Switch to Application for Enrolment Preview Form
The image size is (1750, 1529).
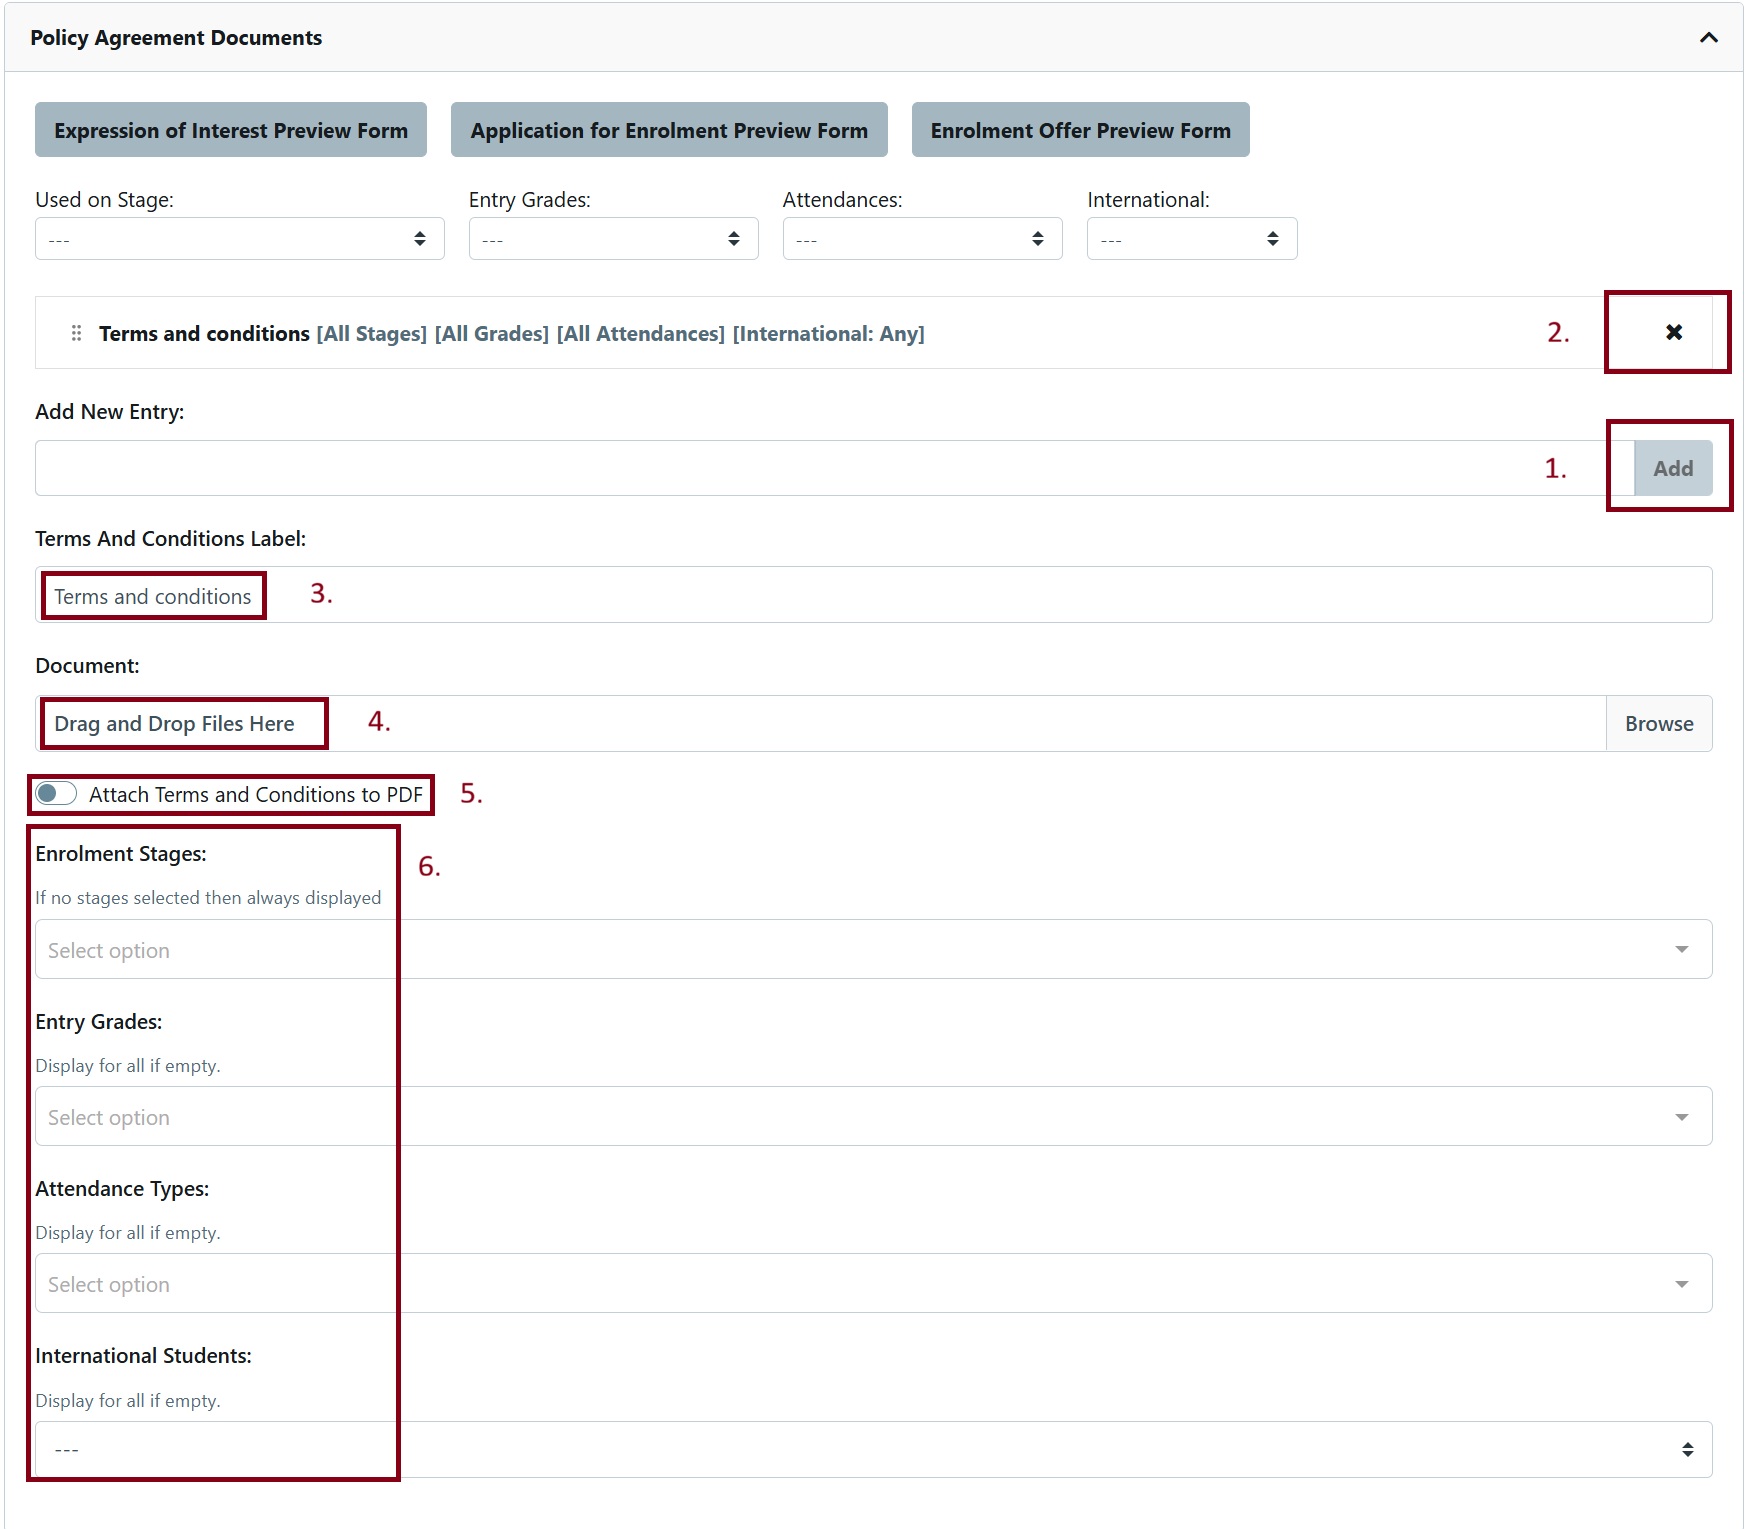pyautogui.click(x=668, y=129)
